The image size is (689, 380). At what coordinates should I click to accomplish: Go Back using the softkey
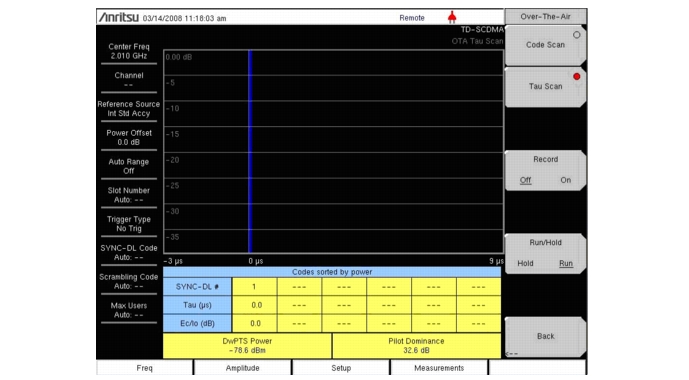click(545, 337)
